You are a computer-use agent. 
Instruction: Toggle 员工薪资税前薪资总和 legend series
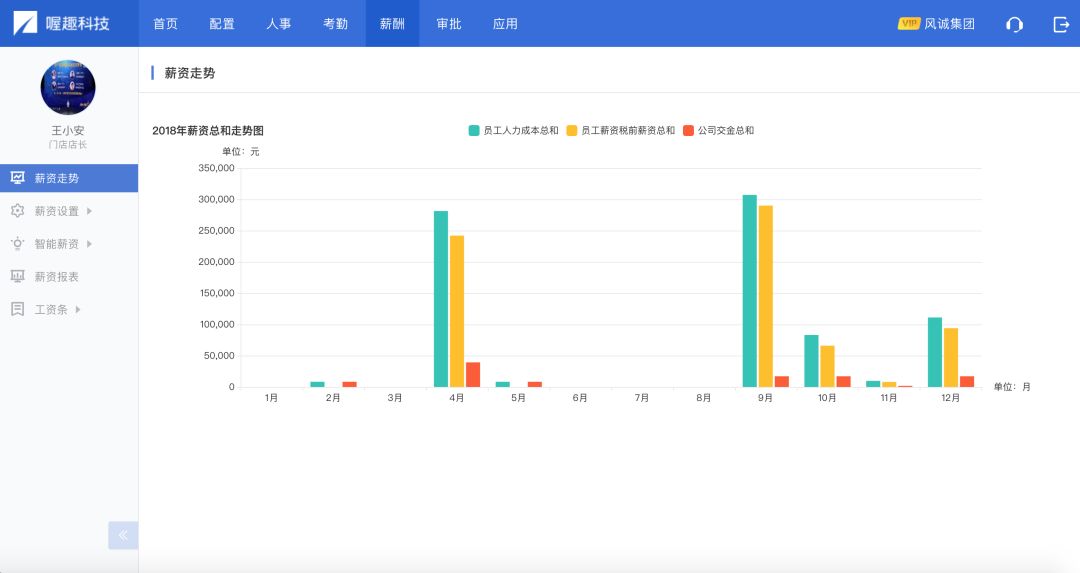(621, 130)
